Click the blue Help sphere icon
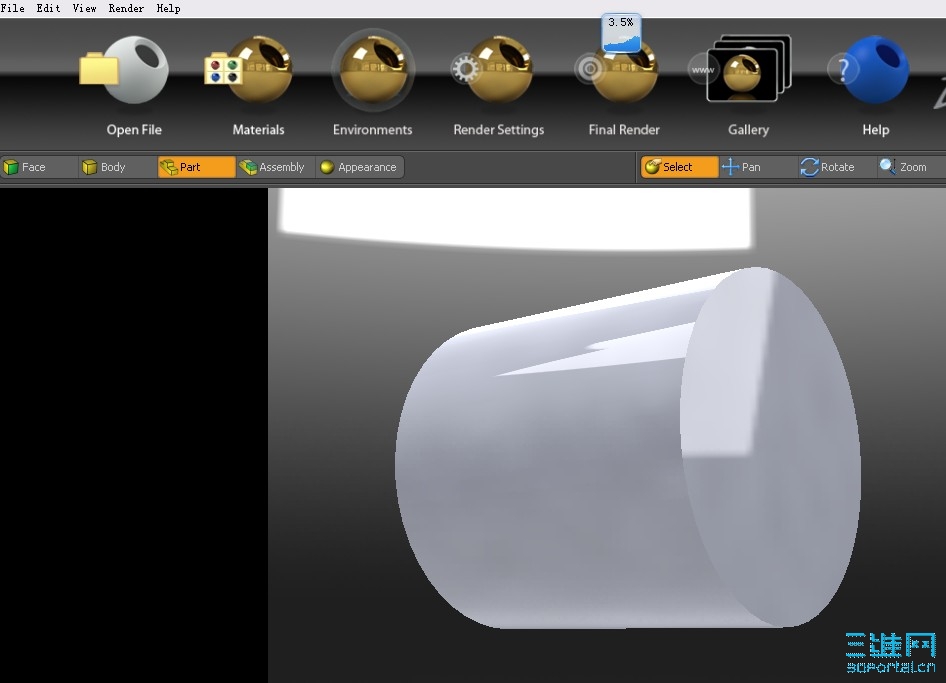 (869, 69)
